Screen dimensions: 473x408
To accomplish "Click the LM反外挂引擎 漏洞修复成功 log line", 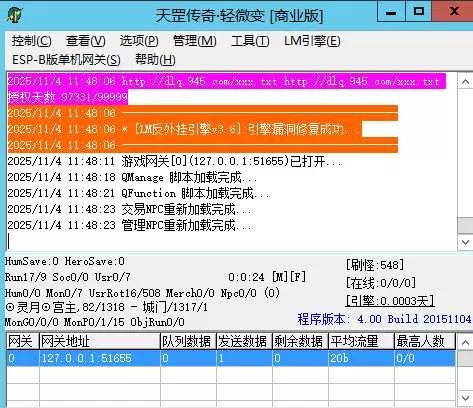I will (185, 129).
